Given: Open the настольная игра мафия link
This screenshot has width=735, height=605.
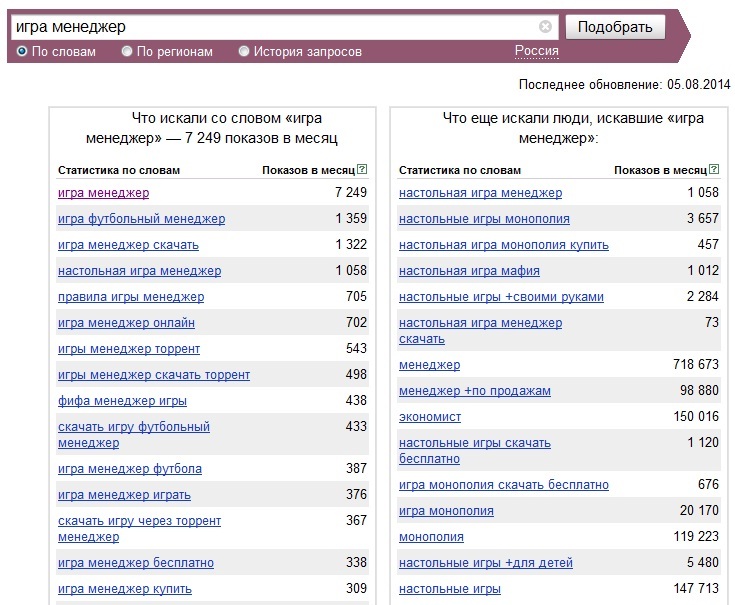Looking at the screenshot, I should pos(469,271).
